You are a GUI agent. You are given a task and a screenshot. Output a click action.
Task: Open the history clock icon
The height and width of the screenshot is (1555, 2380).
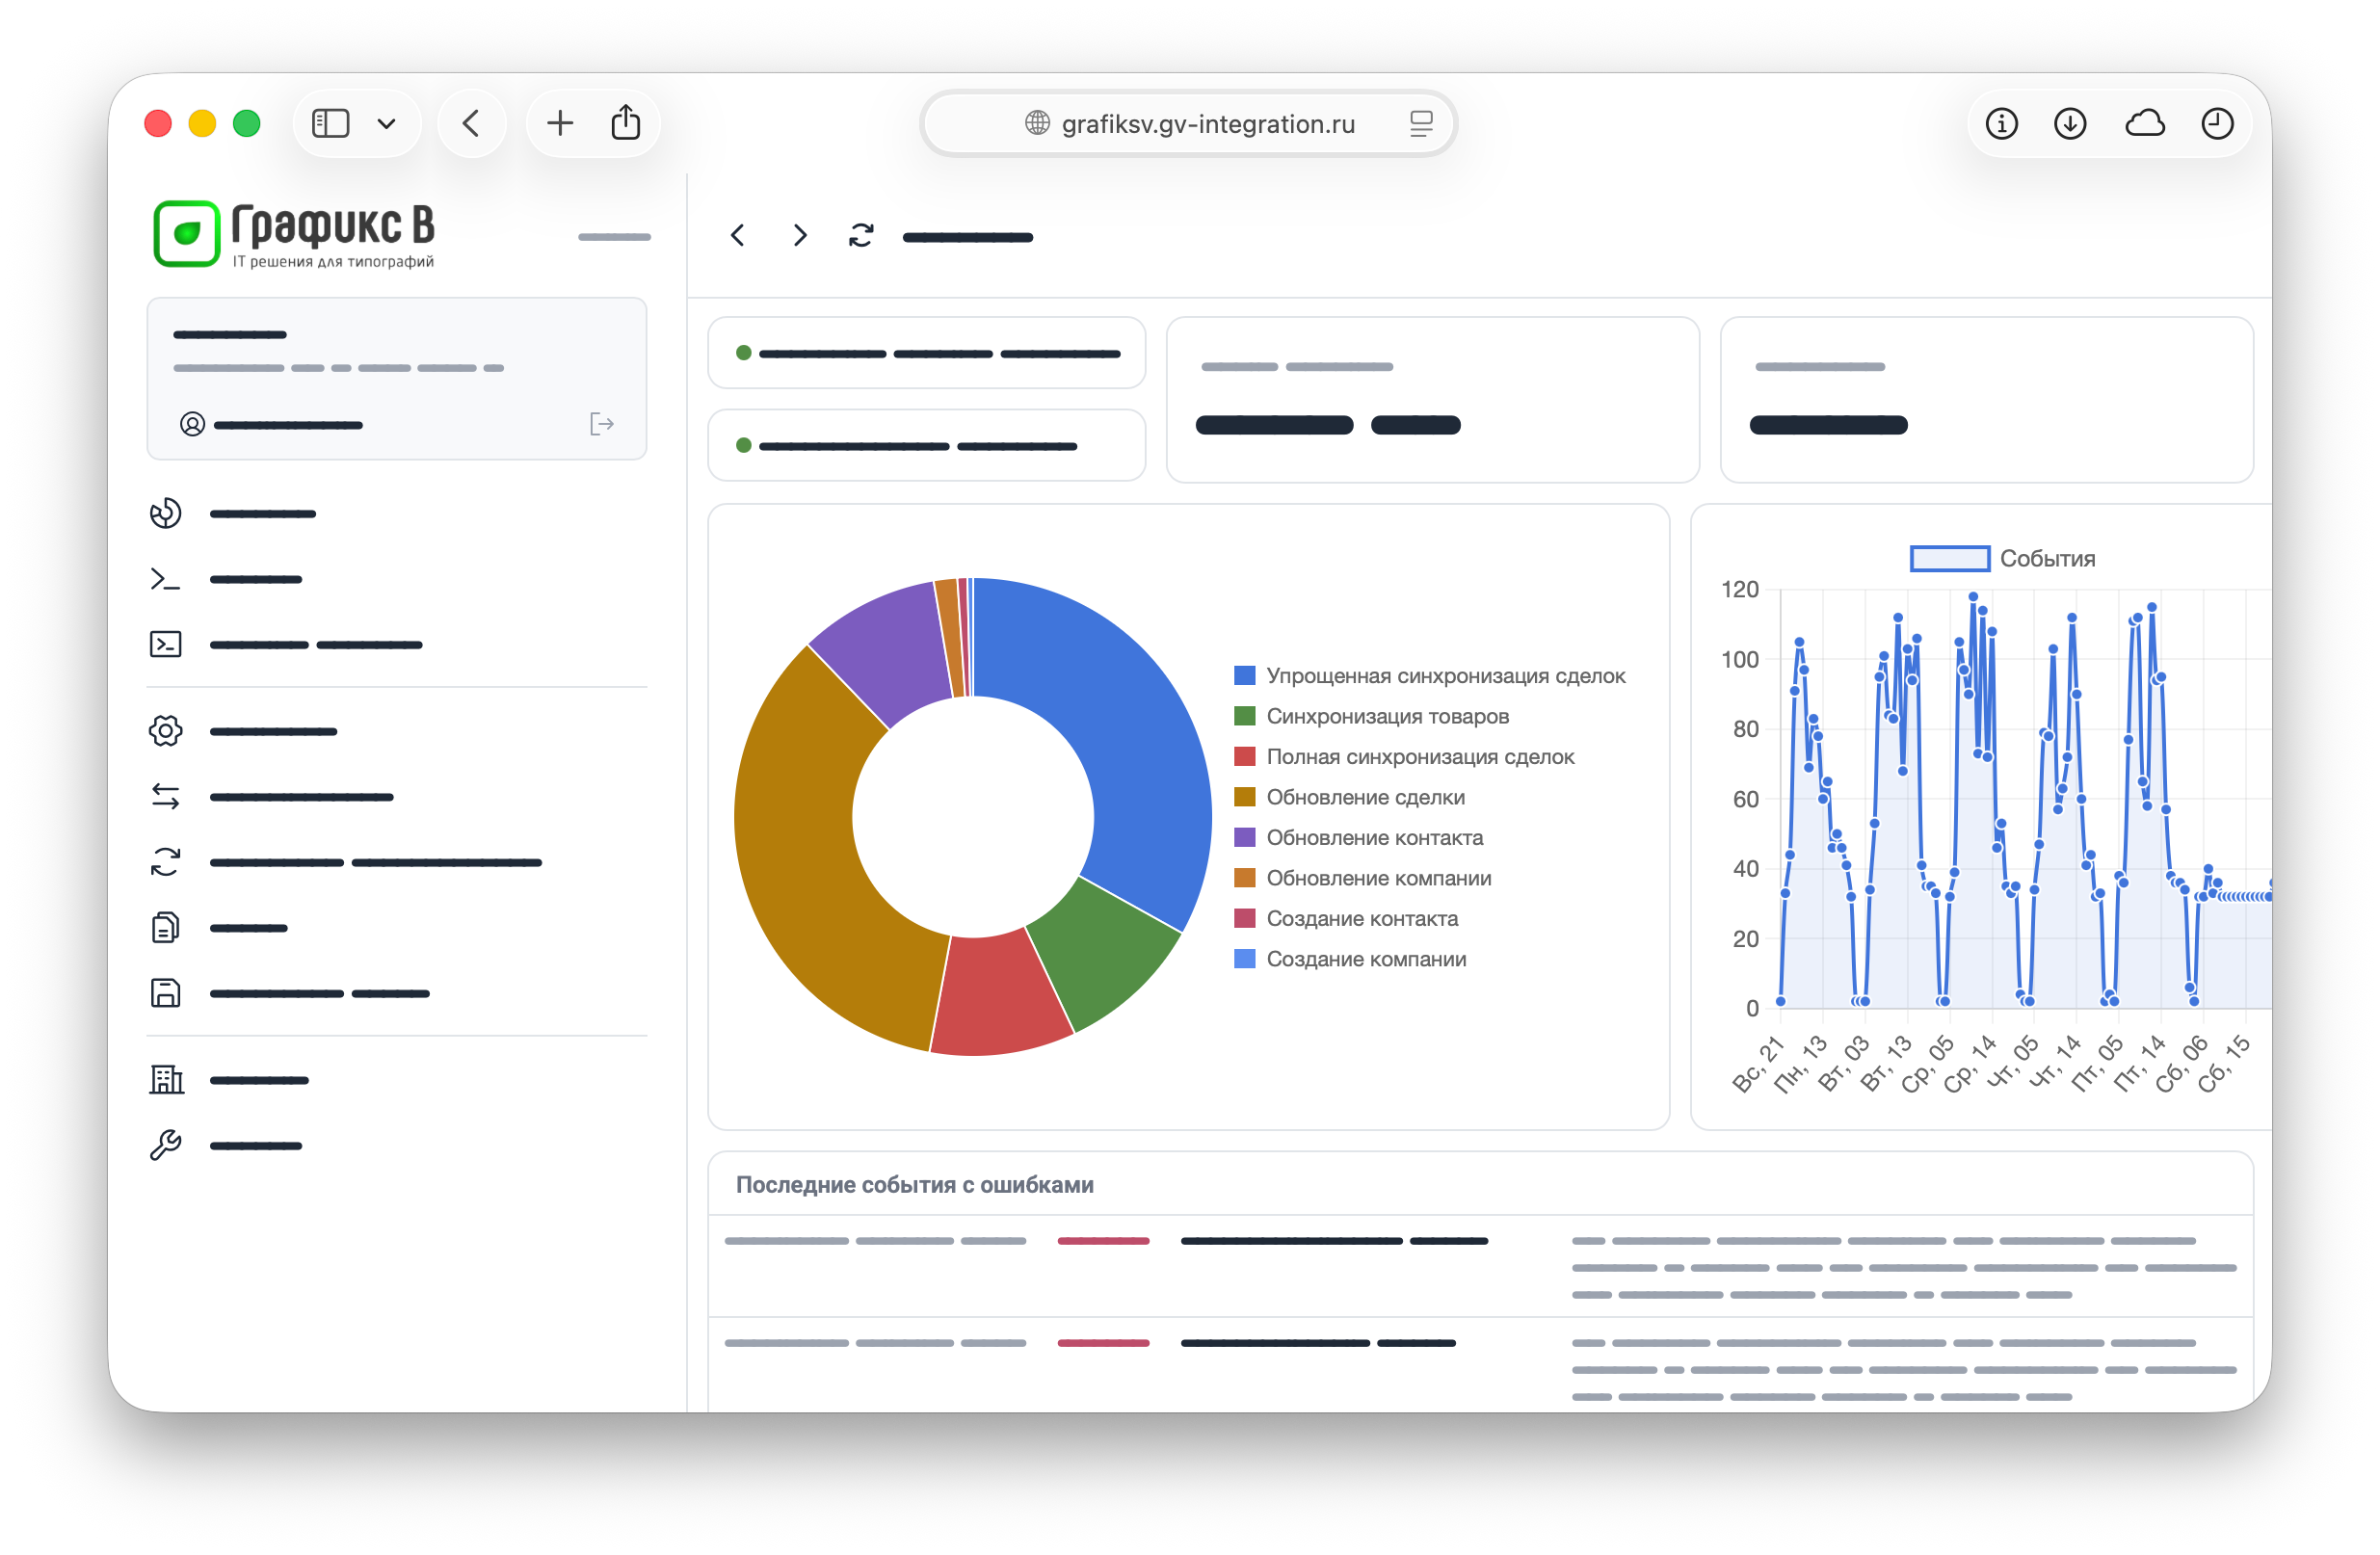coord(2217,123)
